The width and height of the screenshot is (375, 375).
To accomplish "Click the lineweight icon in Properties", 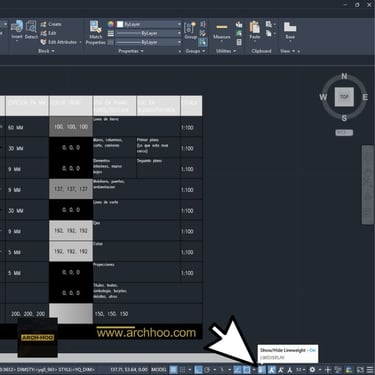I will 111,33.
